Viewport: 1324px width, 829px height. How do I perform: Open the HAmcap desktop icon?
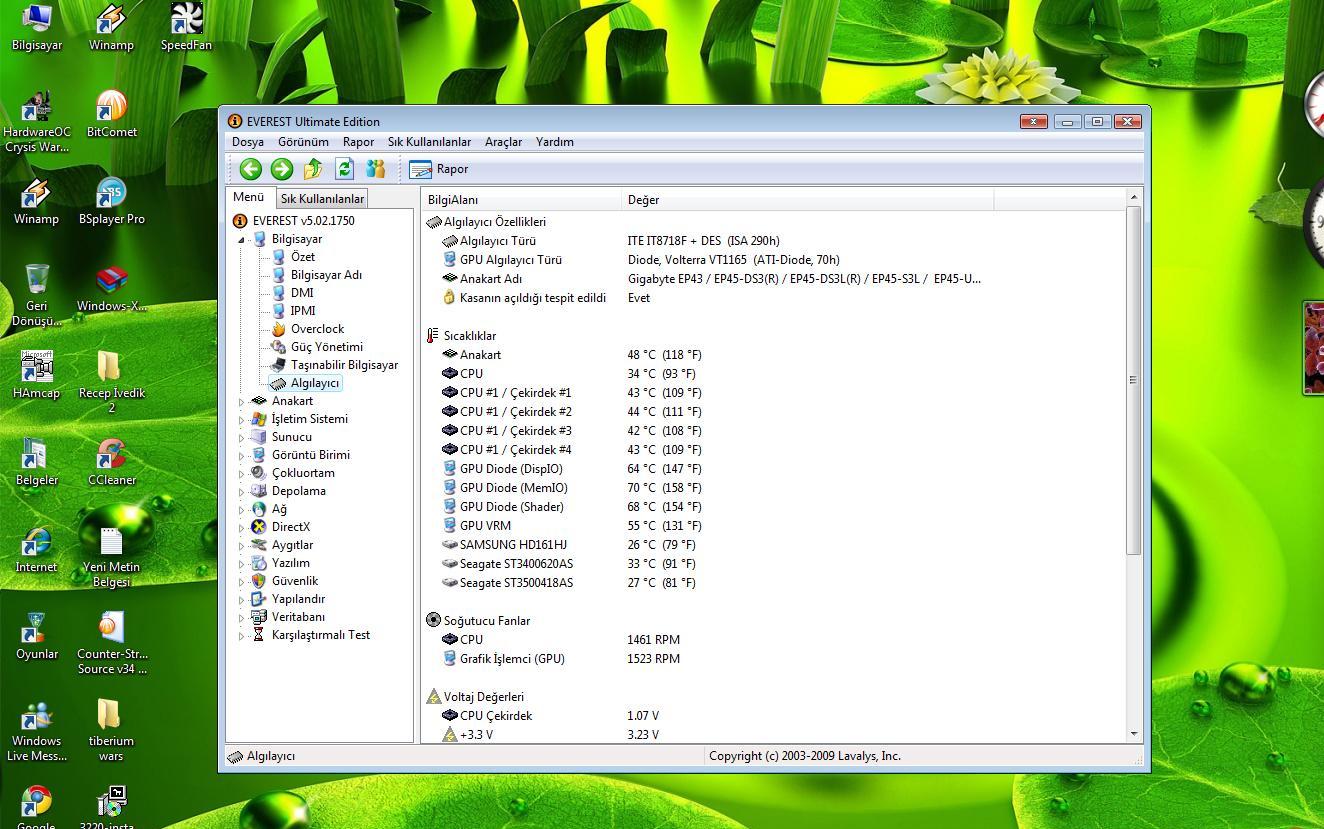point(37,375)
